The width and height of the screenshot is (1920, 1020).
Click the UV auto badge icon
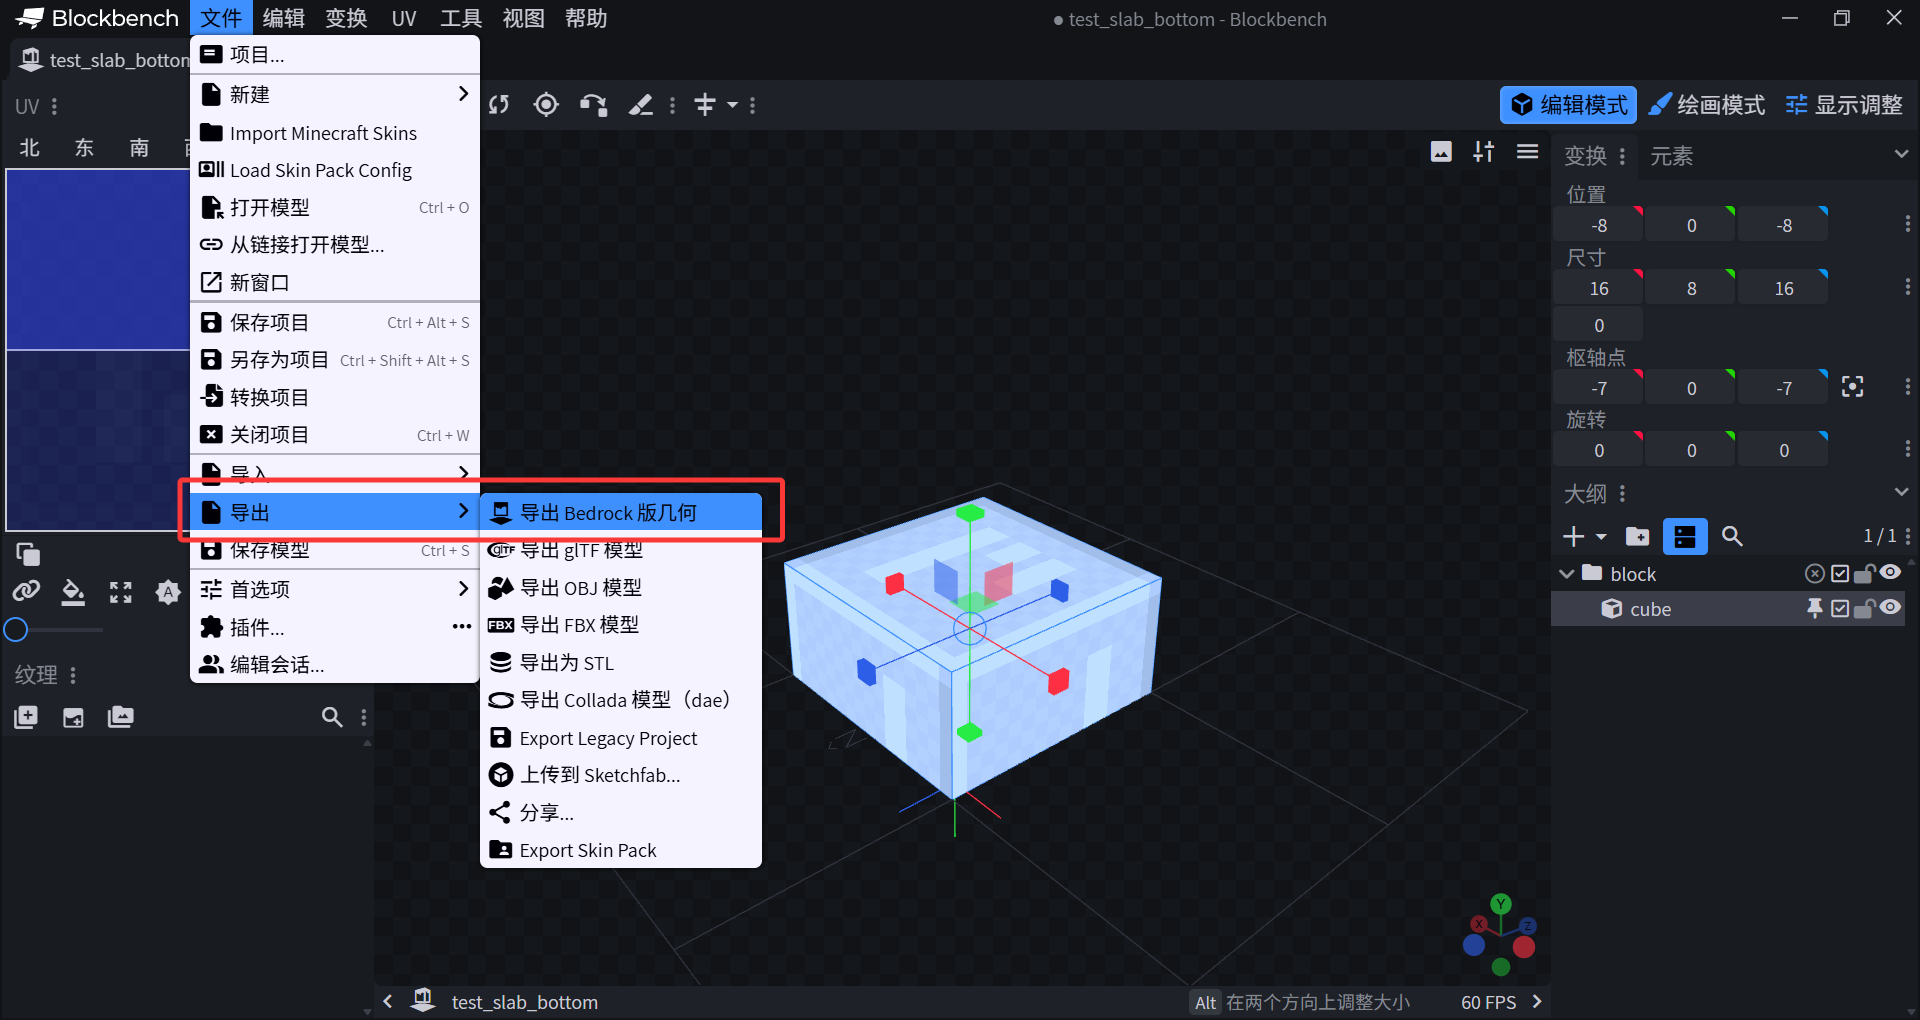pyautogui.click(x=168, y=592)
